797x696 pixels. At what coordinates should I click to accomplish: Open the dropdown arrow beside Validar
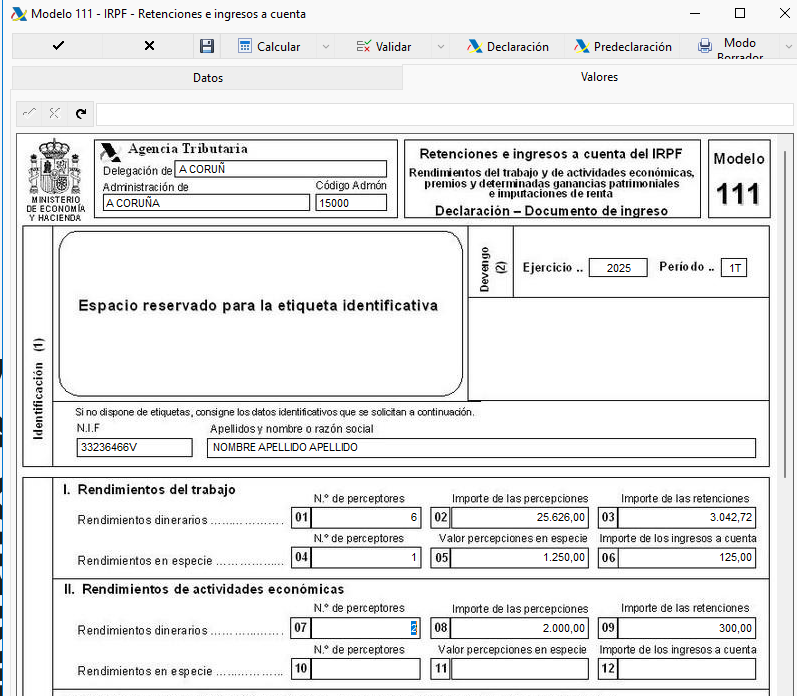(439, 47)
